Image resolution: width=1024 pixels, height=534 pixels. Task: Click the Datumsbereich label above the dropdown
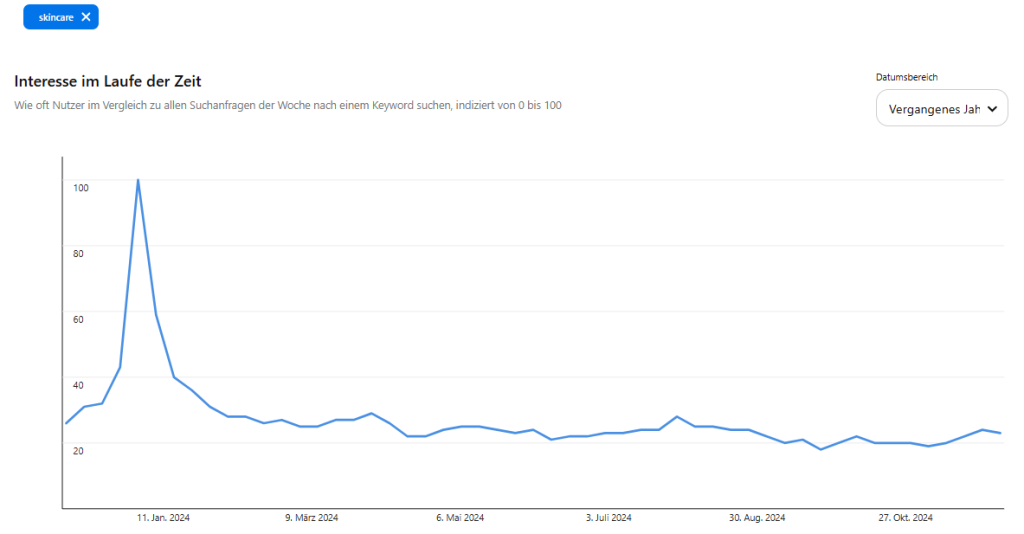[x=907, y=77]
